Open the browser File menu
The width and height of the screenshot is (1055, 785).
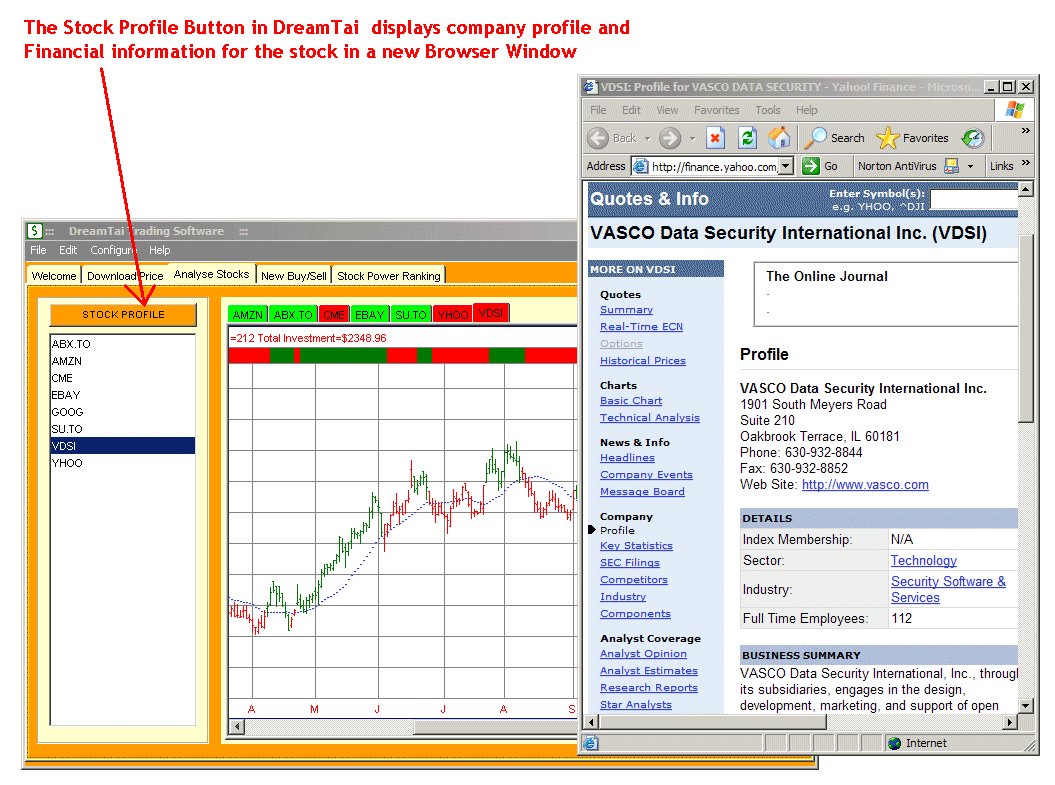[x=598, y=110]
